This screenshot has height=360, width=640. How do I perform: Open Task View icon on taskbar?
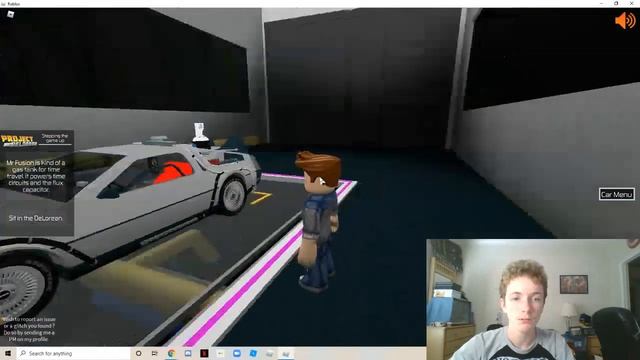pyautogui.click(x=155, y=353)
